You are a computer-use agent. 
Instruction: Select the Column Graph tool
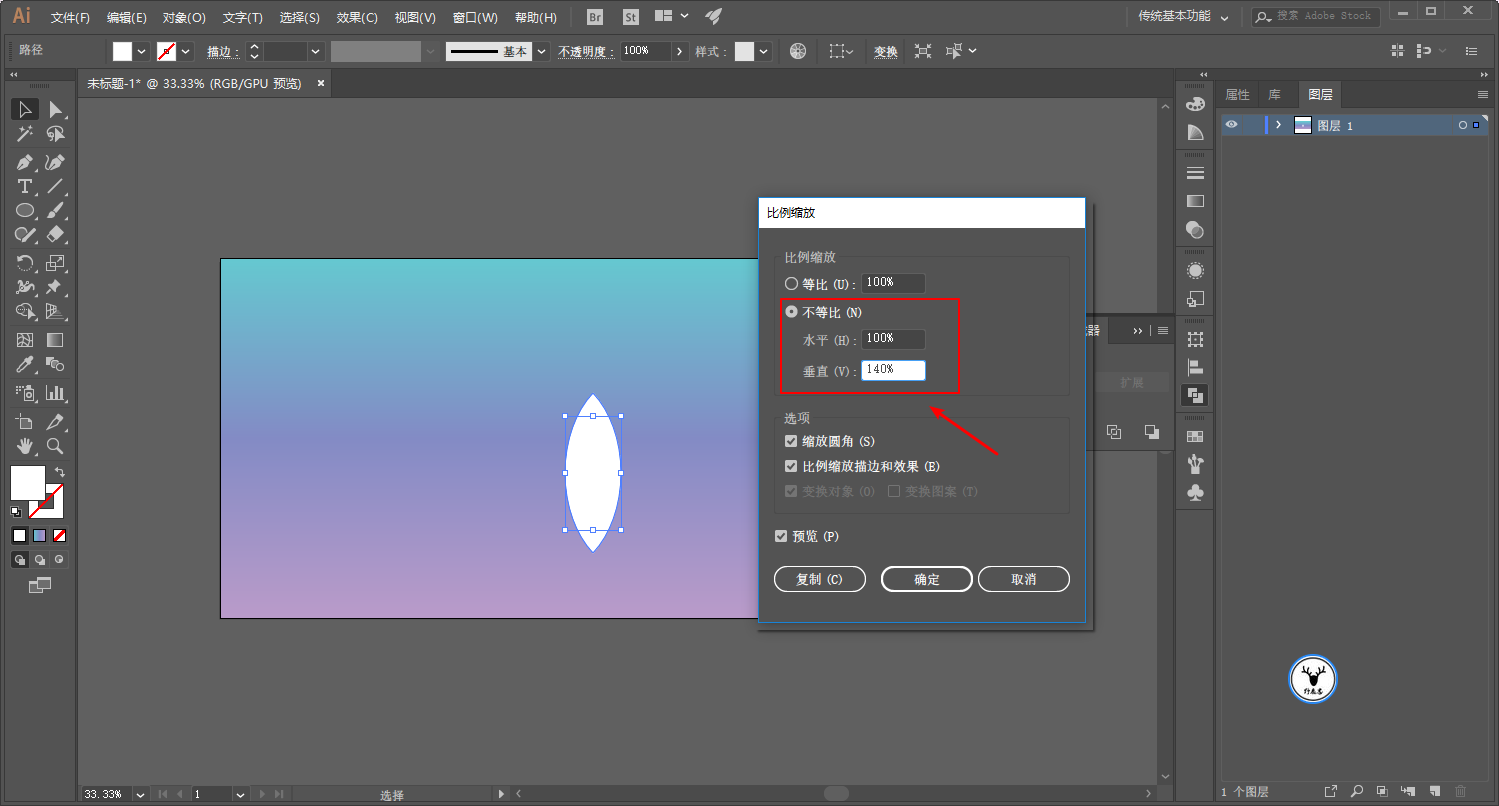click(56, 393)
